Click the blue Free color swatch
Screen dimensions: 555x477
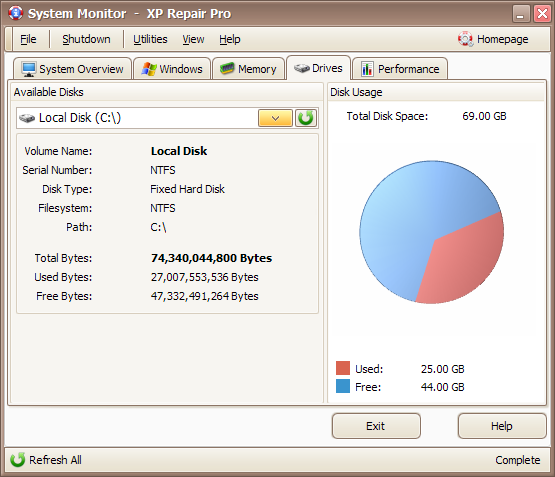[343, 386]
